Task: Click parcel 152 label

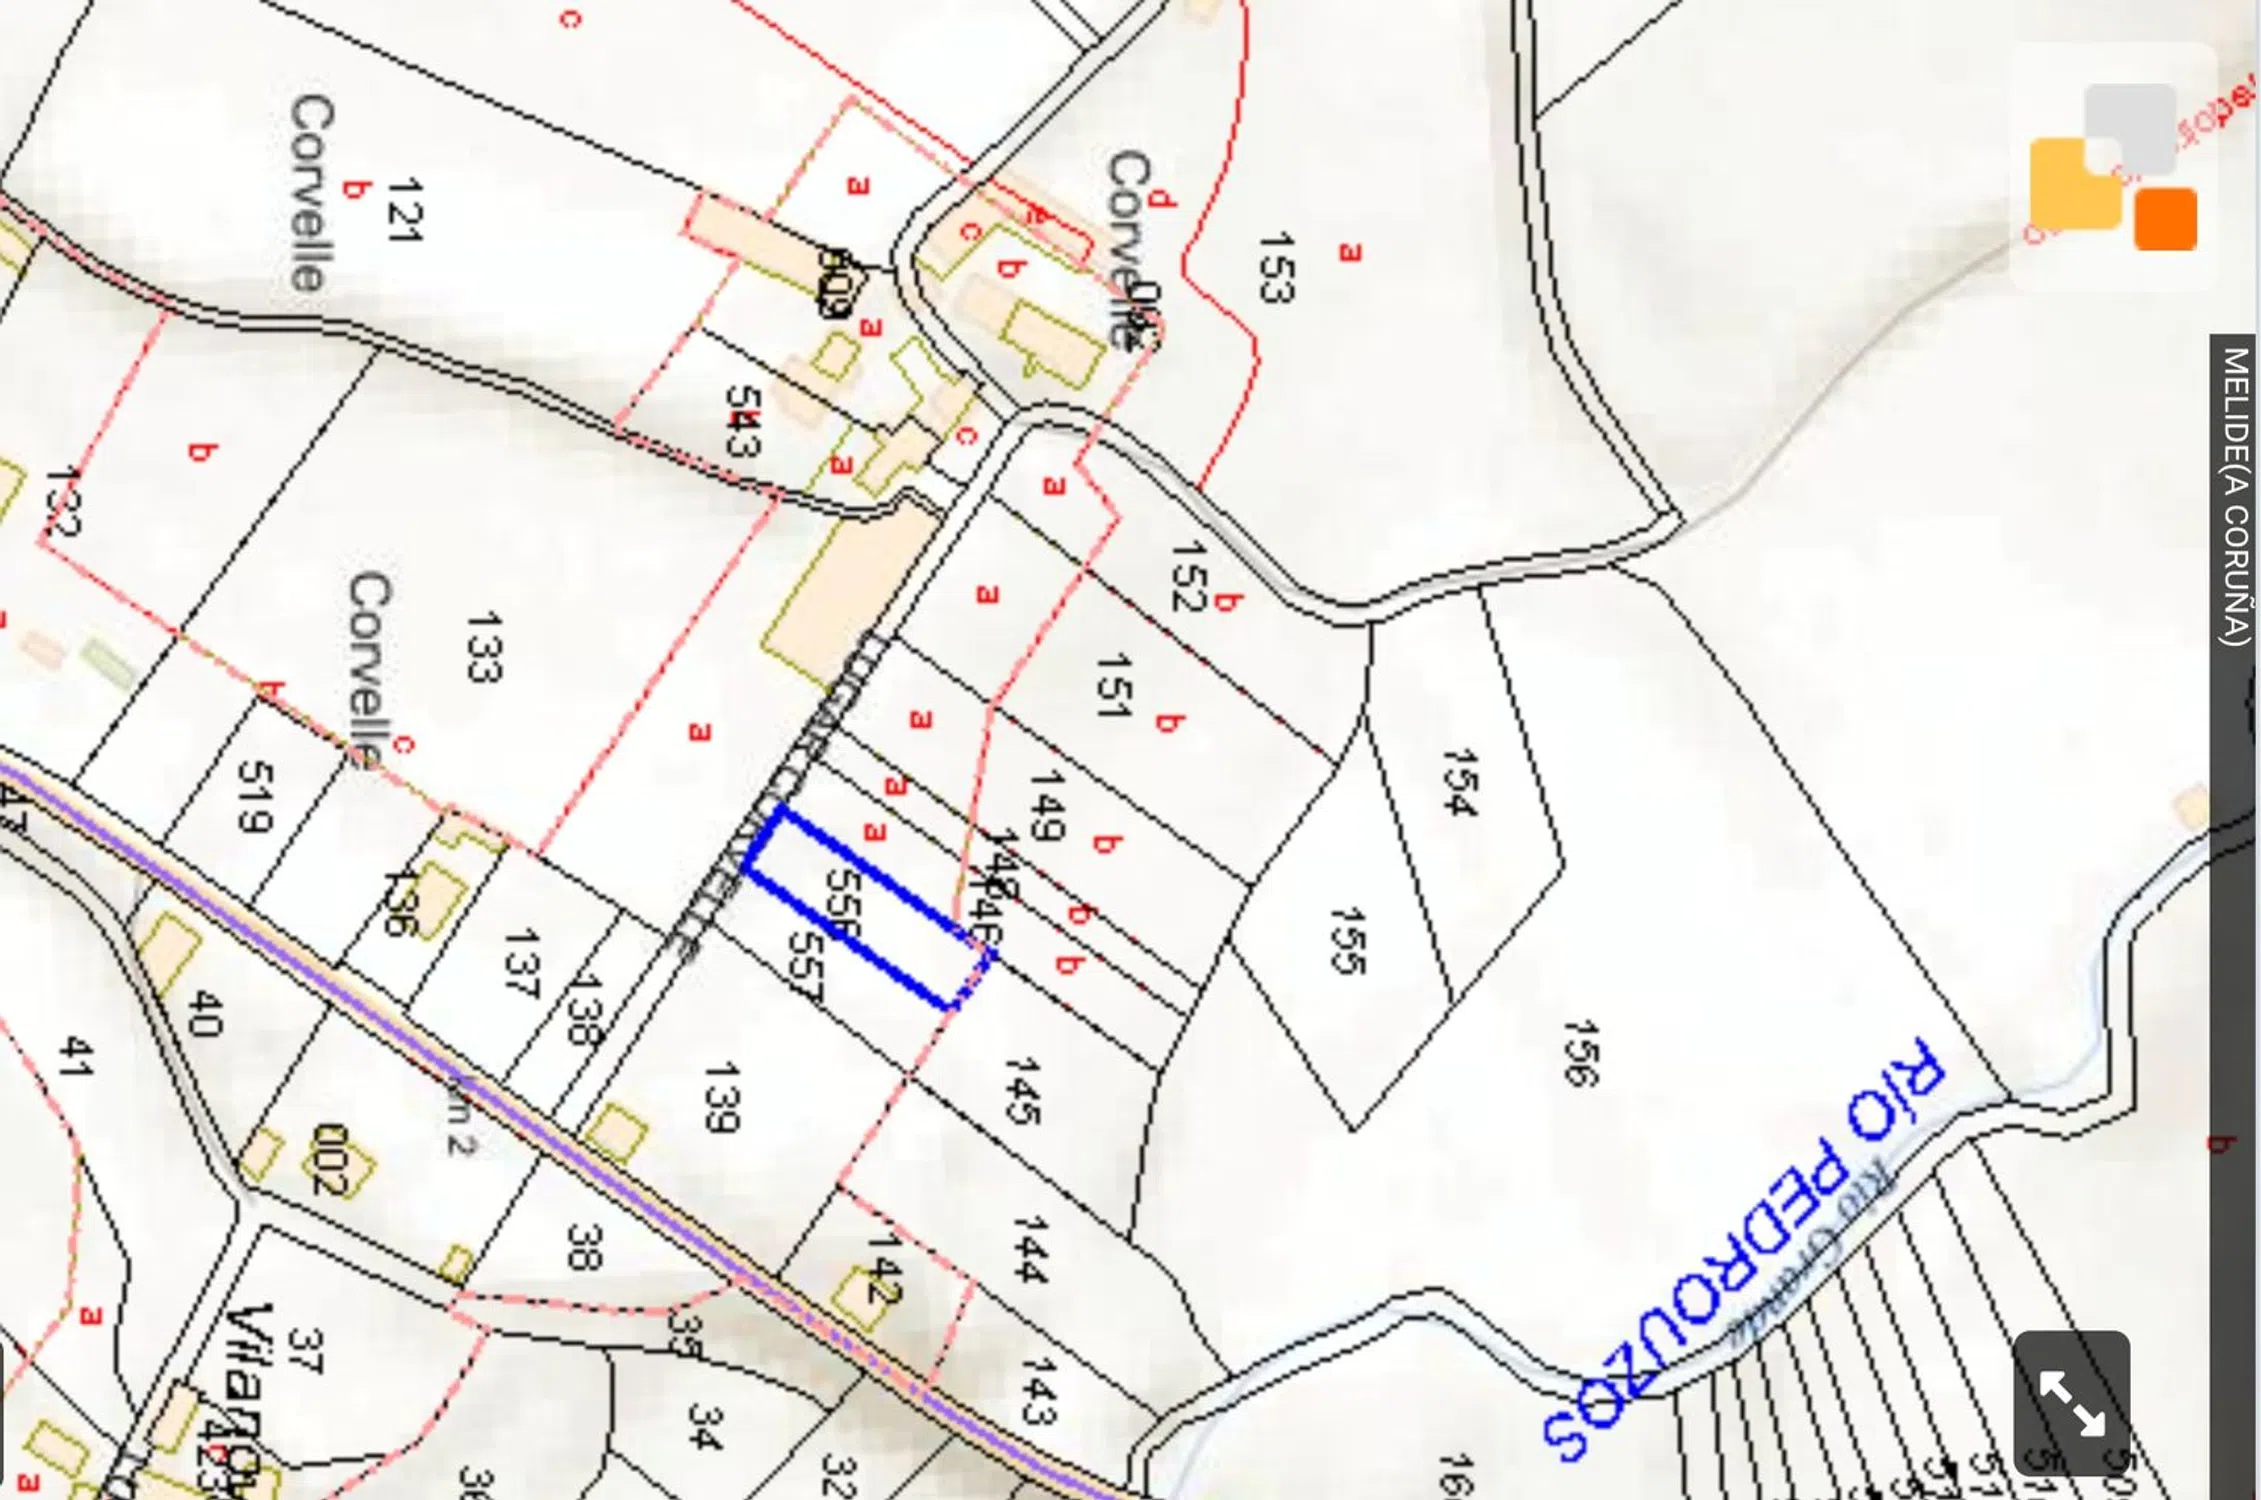Action: pyautogui.click(x=1189, y=576)
